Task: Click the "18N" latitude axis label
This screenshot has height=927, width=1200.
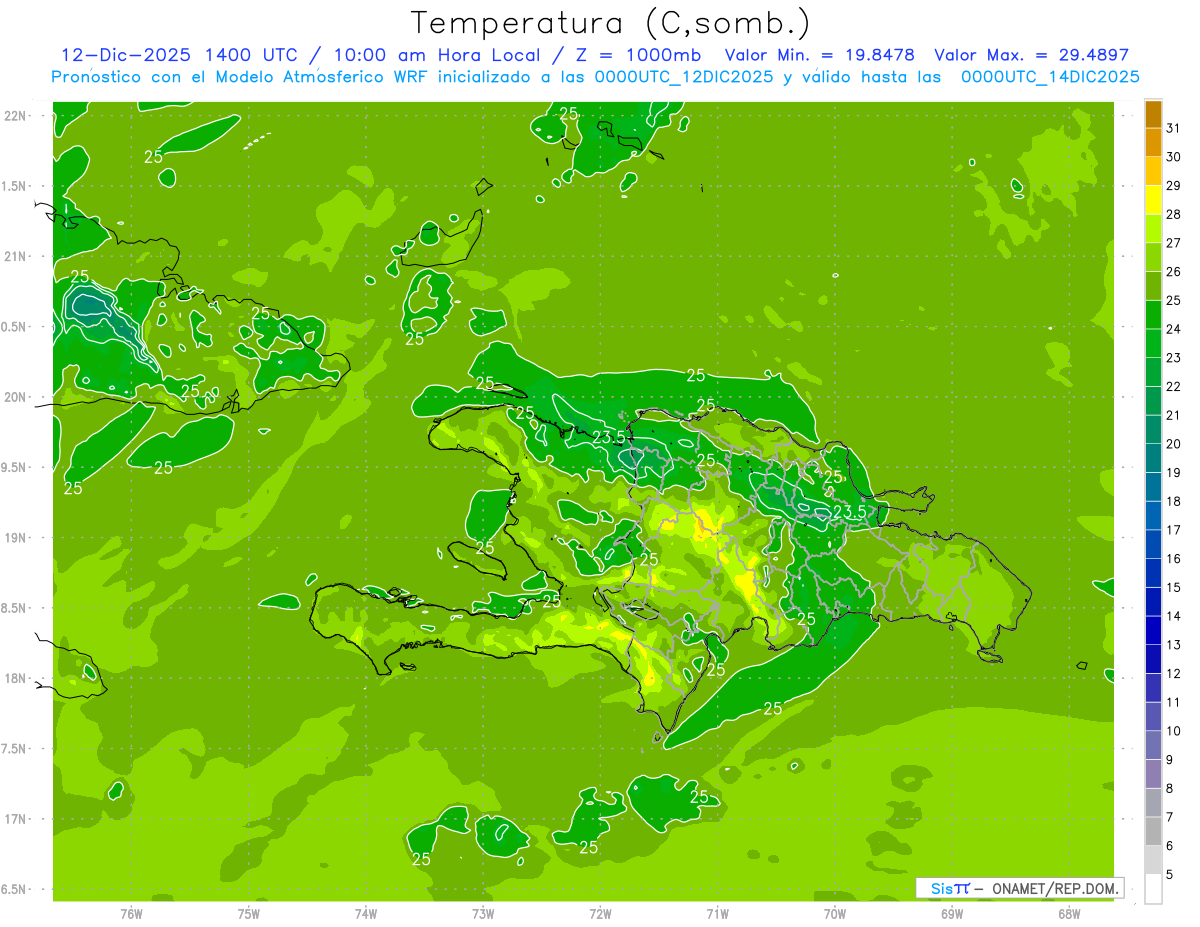Action: coord(16,678)
